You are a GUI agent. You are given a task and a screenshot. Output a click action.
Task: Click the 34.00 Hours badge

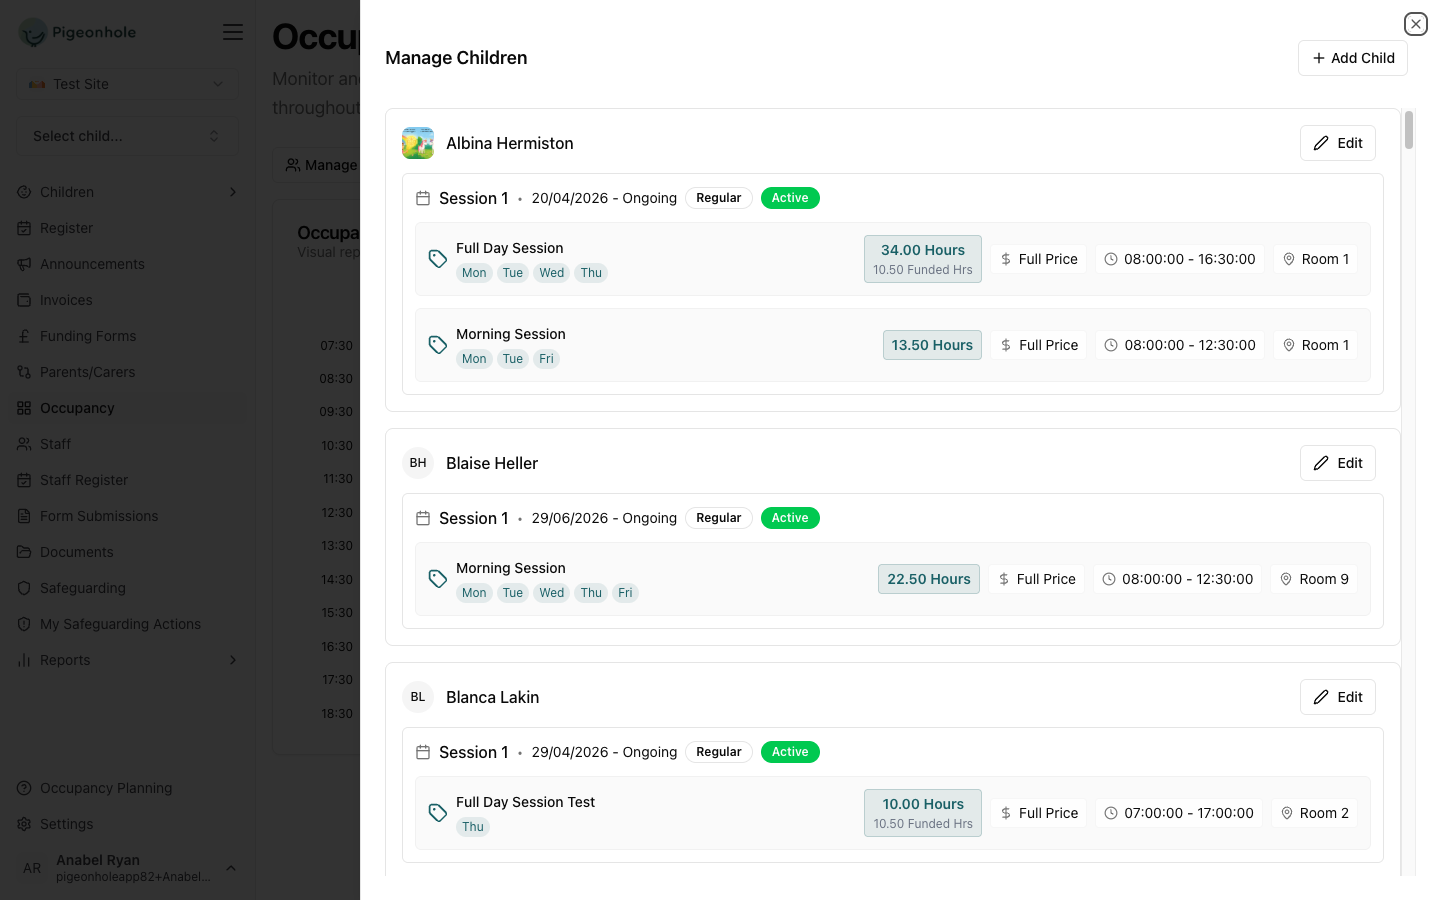tap(923, 259)
